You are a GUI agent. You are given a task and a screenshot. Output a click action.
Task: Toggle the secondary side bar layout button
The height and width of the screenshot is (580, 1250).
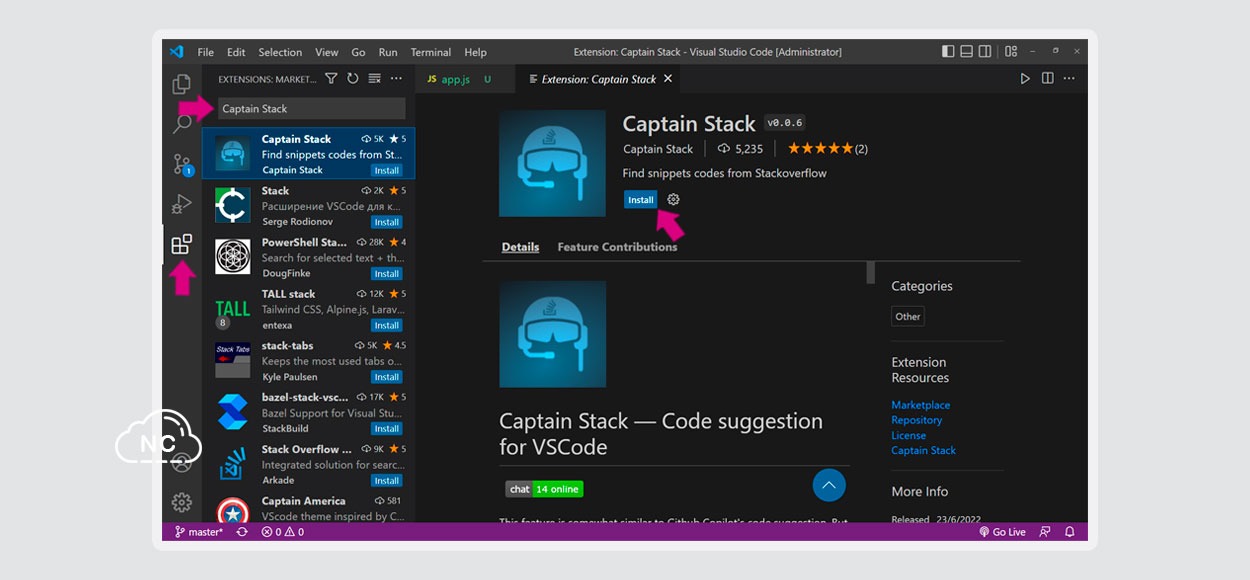[985, 52]
